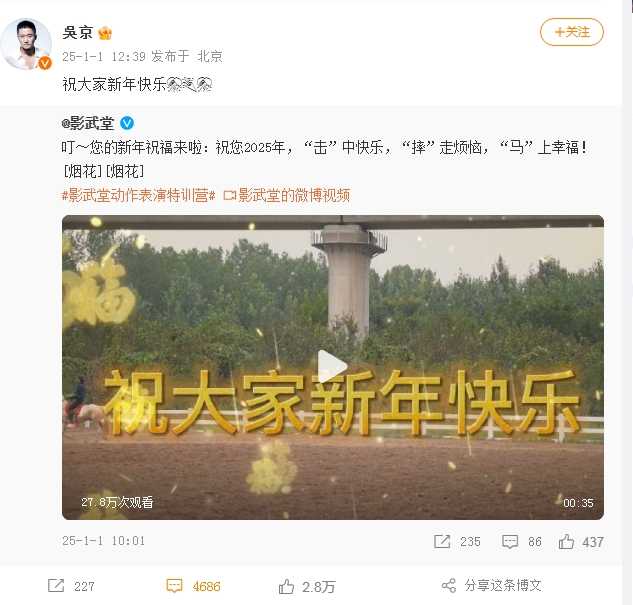Click the share icon for 分享这条博文
Image resolution: width=633 pixels, height=605 pixels.
point(449,585)
